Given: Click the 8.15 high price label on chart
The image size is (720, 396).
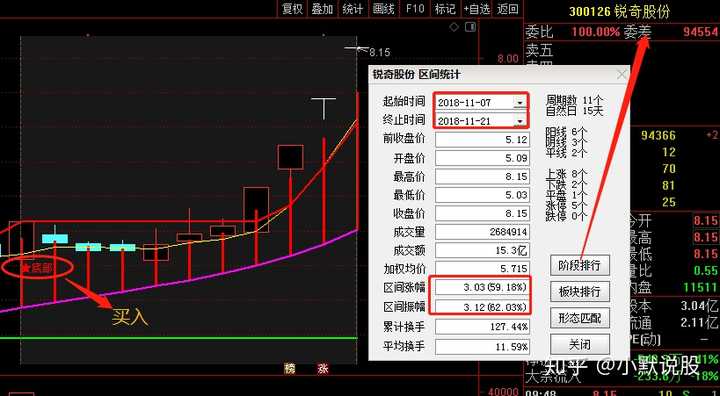Looking at the screenshot, I should click(380, 52).
